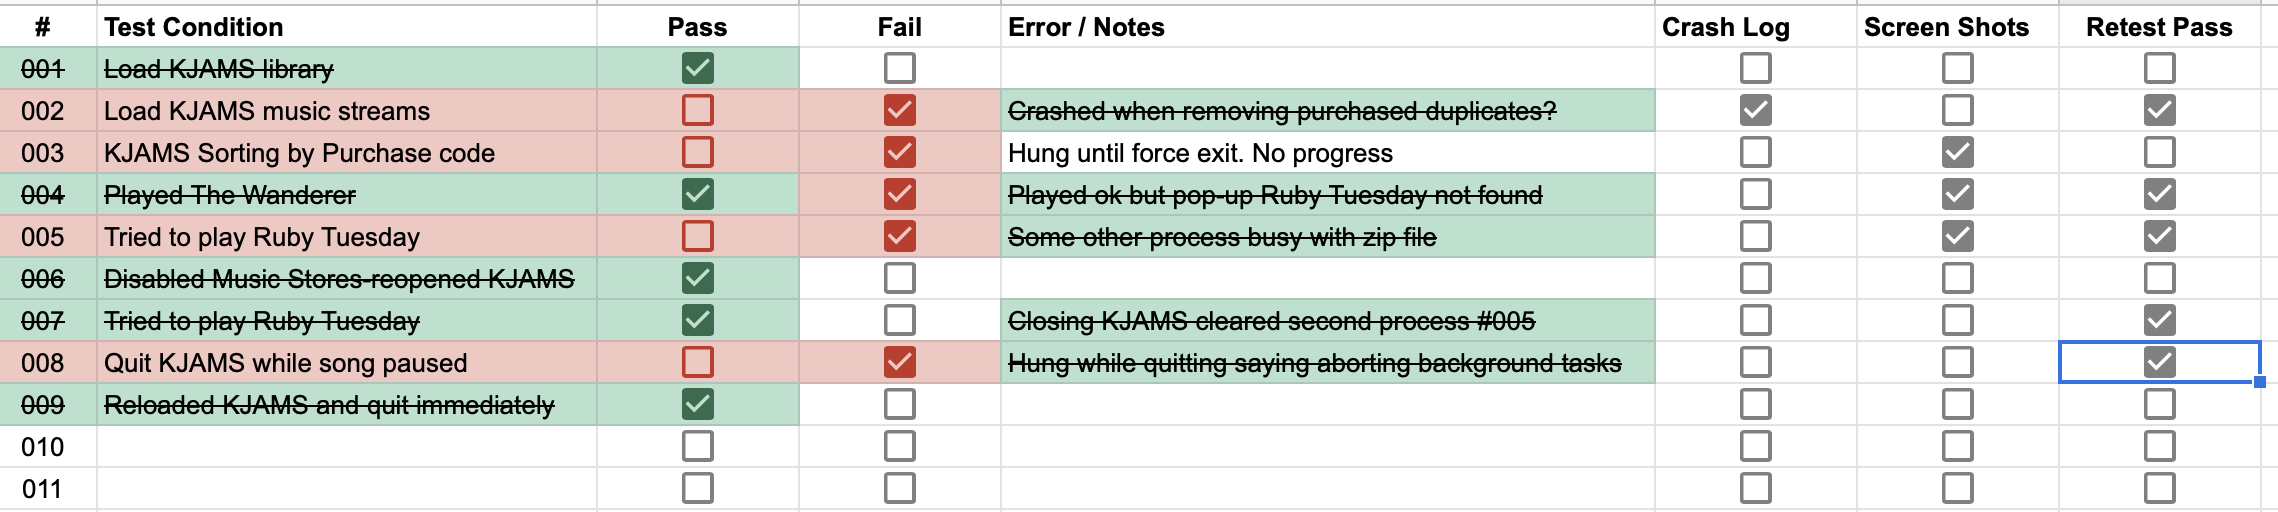Check the Fail checkbox for row 001
The width and height of the screenshot is (2278, 512).
(x=899, y=68)
